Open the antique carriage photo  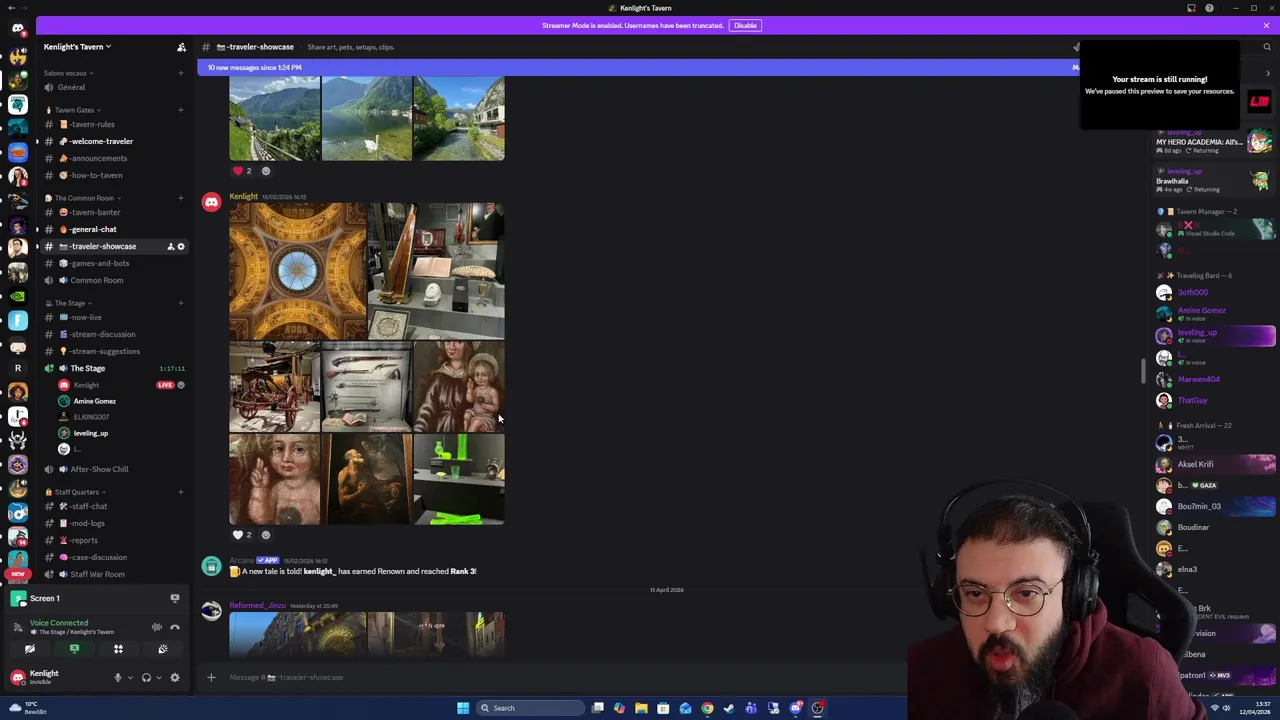275,387
